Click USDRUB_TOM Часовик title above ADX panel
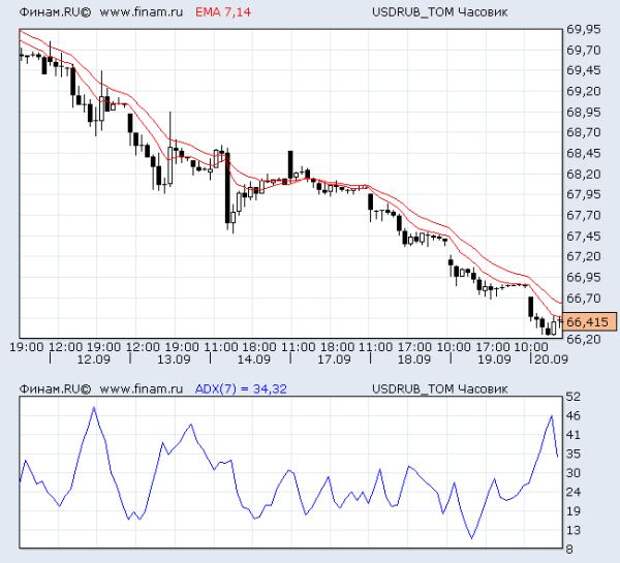Screen dimensions: 620x563 (435, 388)
